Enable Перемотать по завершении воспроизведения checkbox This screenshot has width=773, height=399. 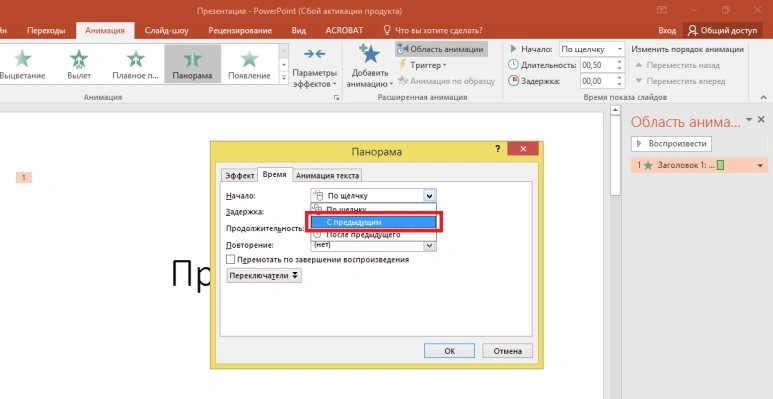(x=230, y=259)
